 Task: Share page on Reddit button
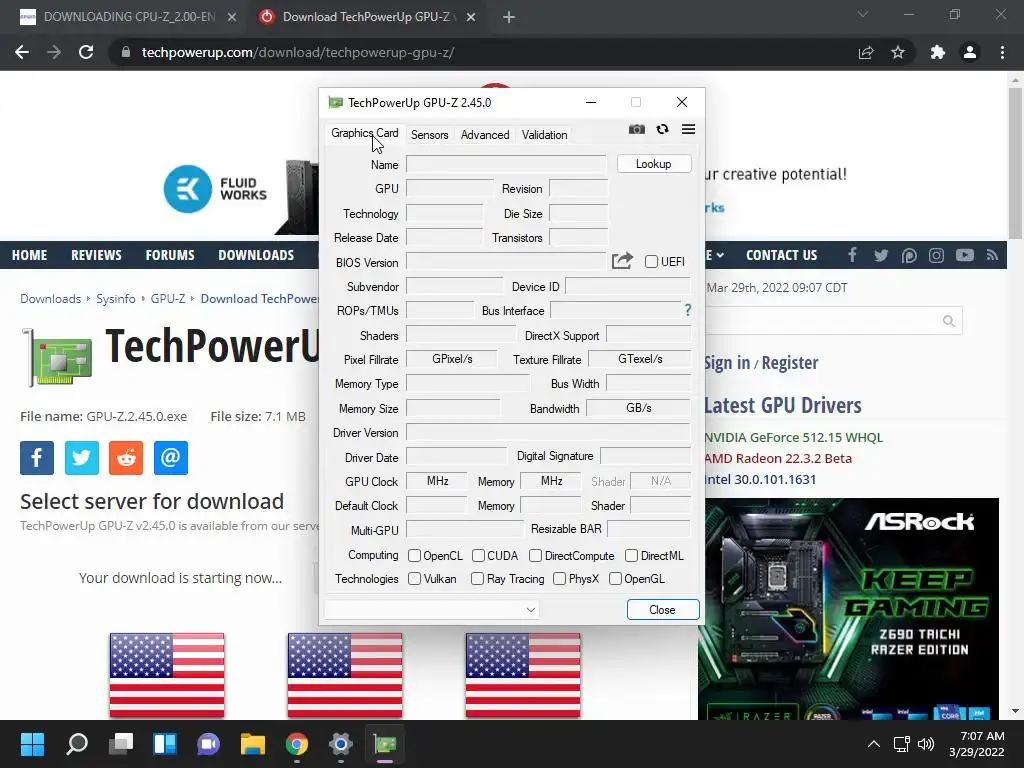(126, 458)
